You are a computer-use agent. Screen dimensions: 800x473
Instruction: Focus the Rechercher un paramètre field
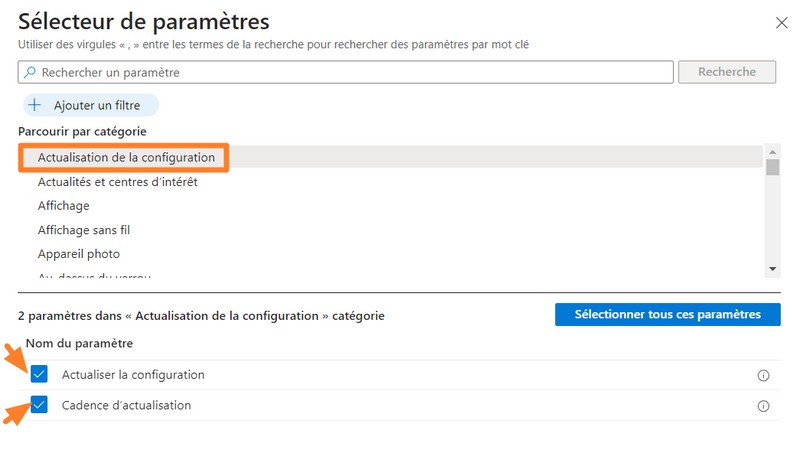[x=350, y=72]
